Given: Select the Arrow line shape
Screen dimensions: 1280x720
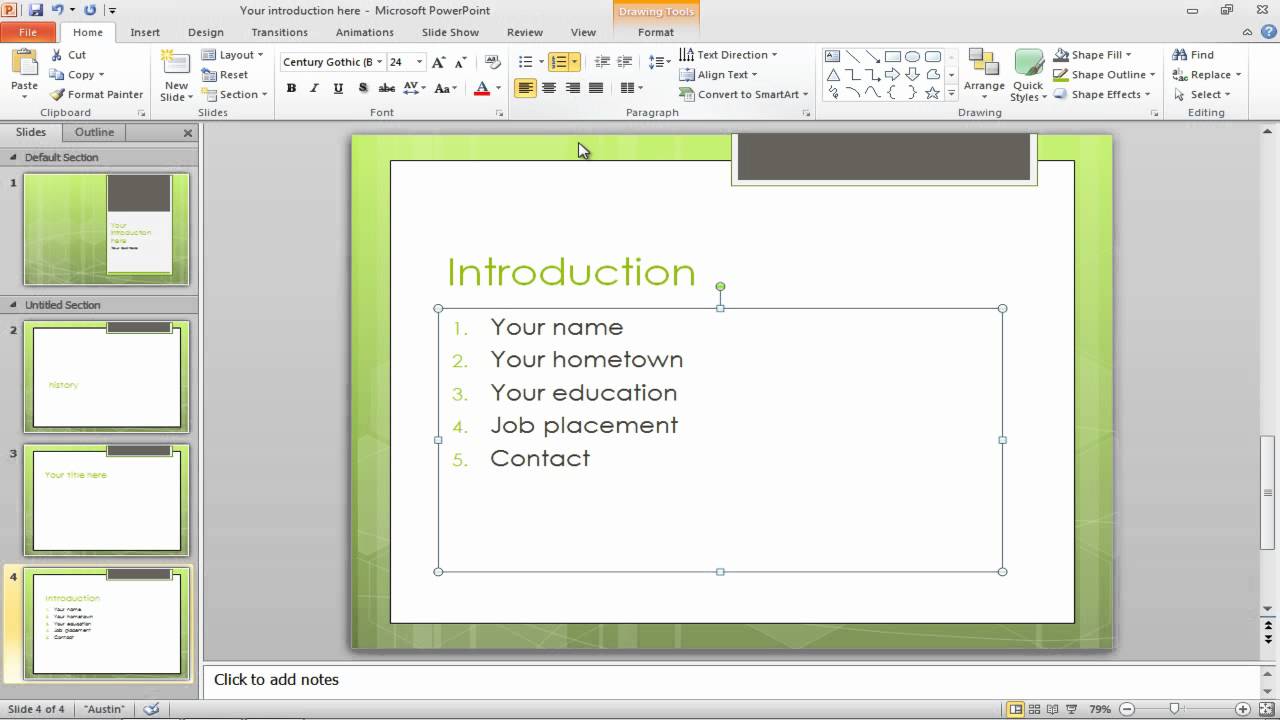Looking at the screenshot, I should [872, 57].
